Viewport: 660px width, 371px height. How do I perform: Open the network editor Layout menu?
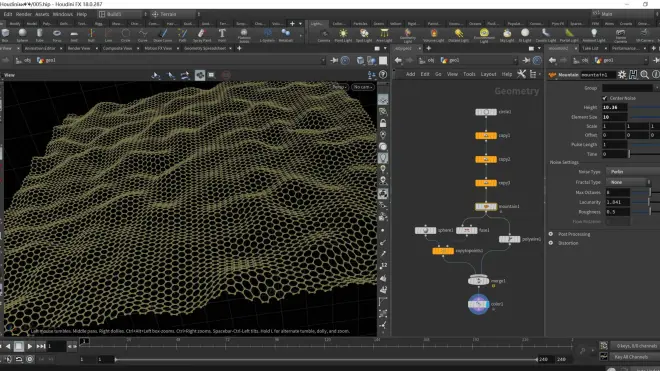488,74
